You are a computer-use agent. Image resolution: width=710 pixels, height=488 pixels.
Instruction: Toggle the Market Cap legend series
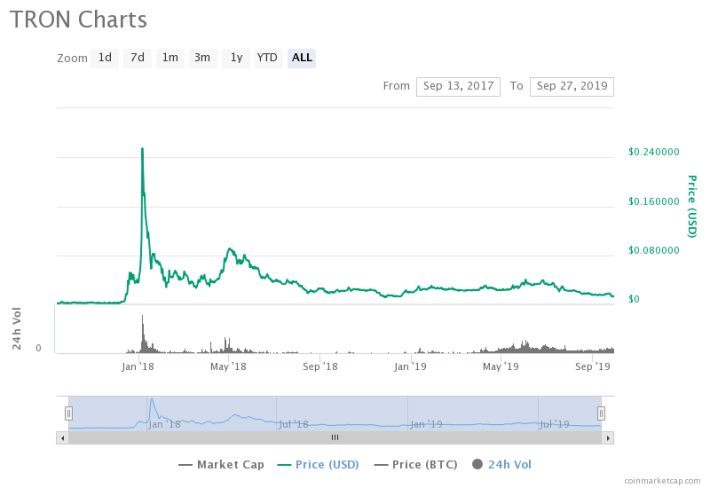221,465
